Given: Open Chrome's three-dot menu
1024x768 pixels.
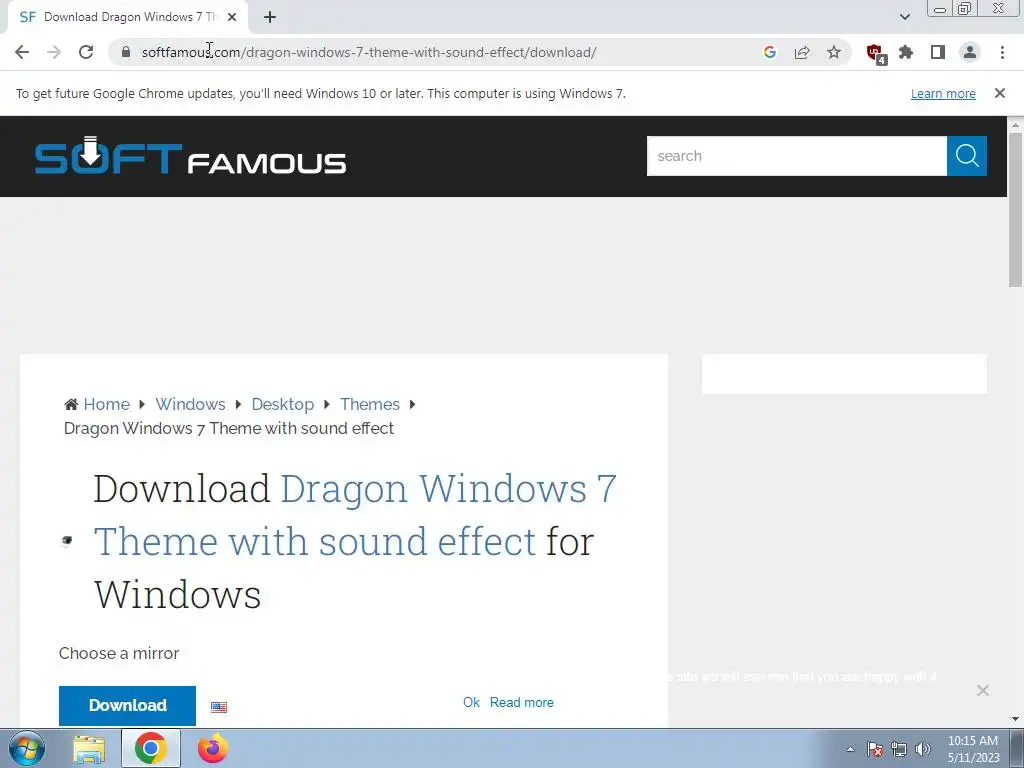Looking at the screenshot, I should click(1002, 52).
